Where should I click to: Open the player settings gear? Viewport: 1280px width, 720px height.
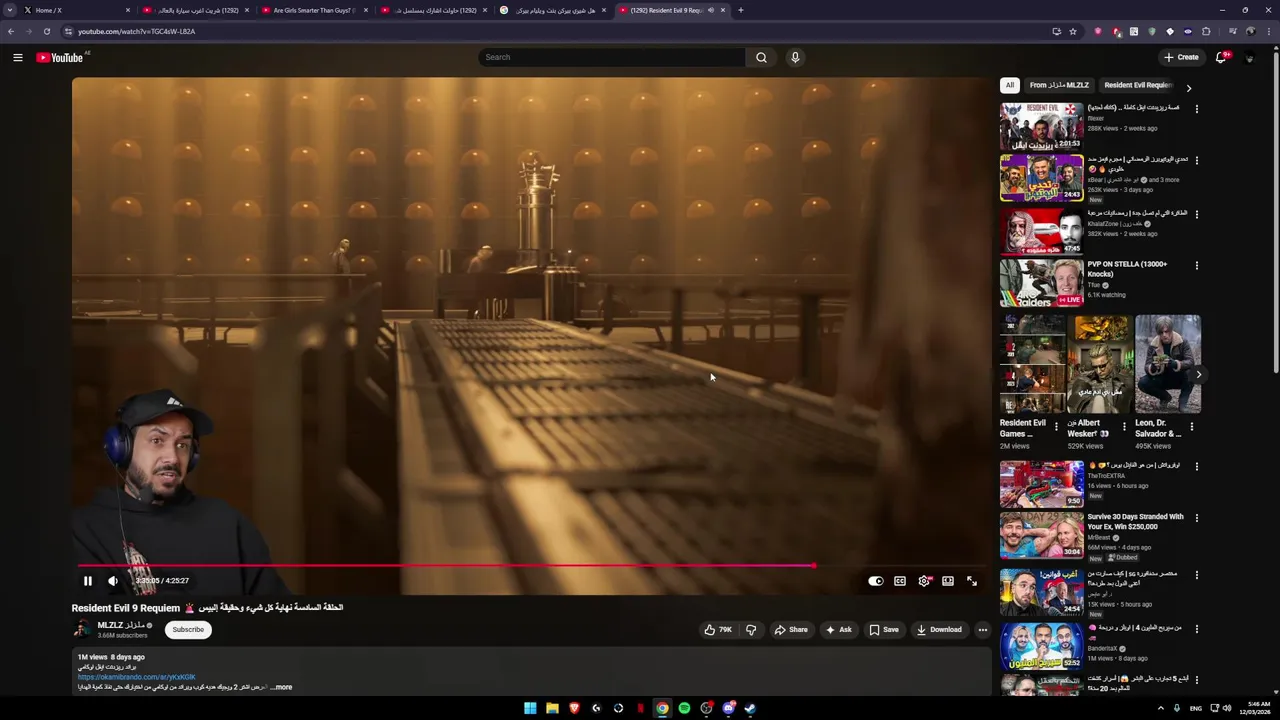coord(924,581)
